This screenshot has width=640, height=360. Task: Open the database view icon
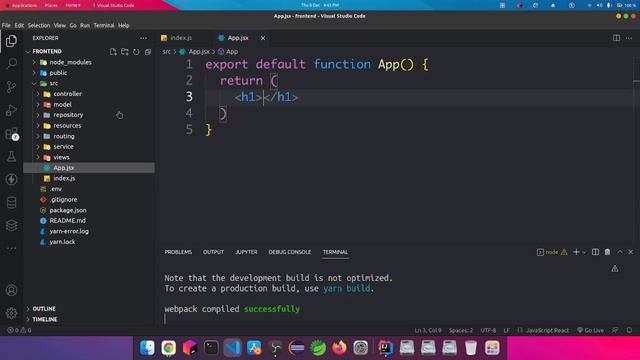pyautogui.click(x=11, y=202)
